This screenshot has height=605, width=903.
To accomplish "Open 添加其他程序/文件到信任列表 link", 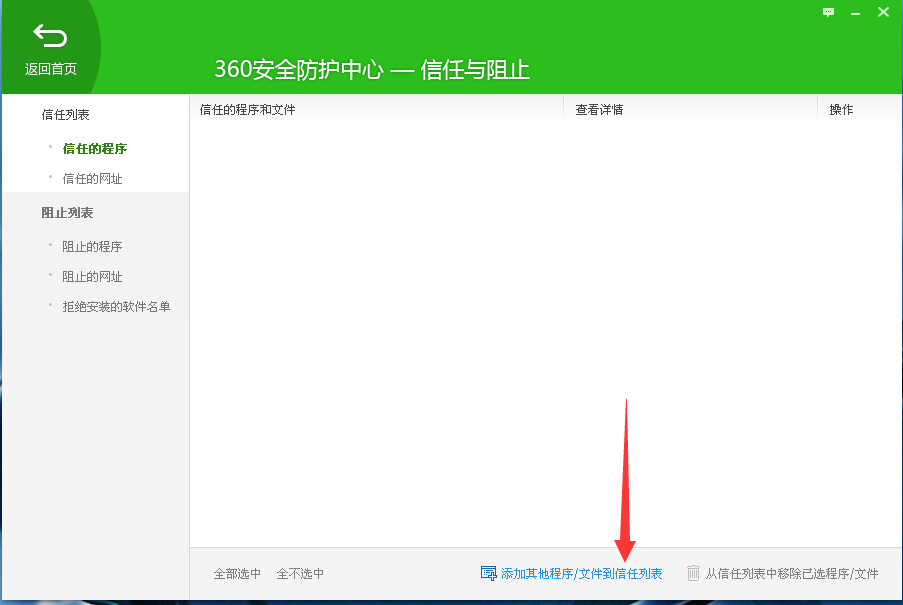I will 578,573.
